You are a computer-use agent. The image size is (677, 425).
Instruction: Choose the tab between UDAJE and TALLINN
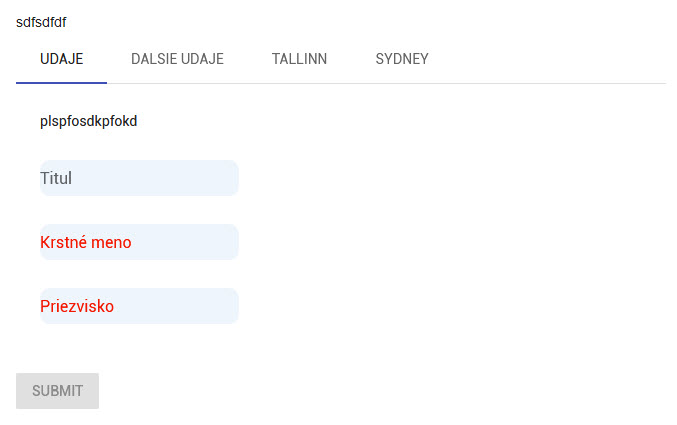click(x=177, y=59)
